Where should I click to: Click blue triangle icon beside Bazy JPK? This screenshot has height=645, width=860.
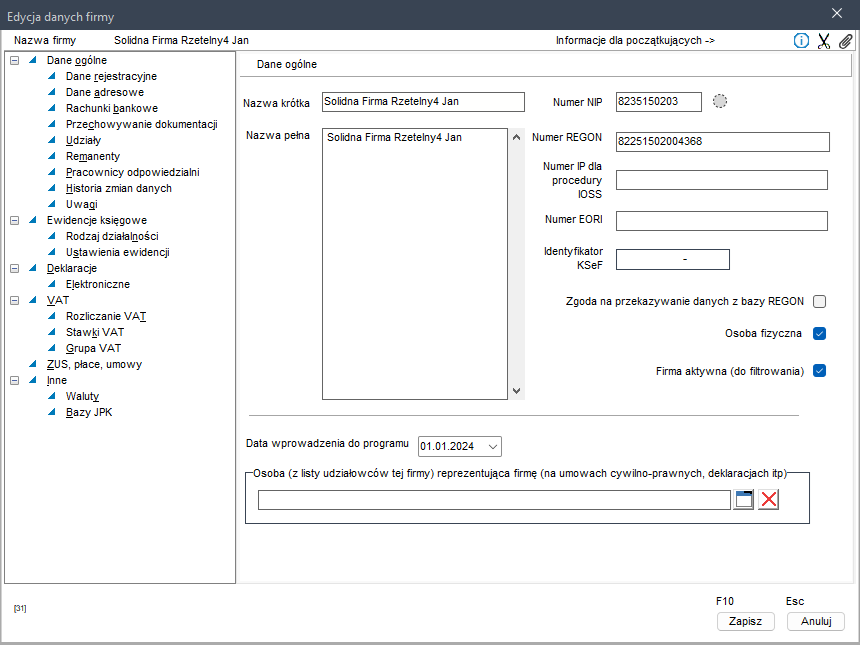pos(52,411)
